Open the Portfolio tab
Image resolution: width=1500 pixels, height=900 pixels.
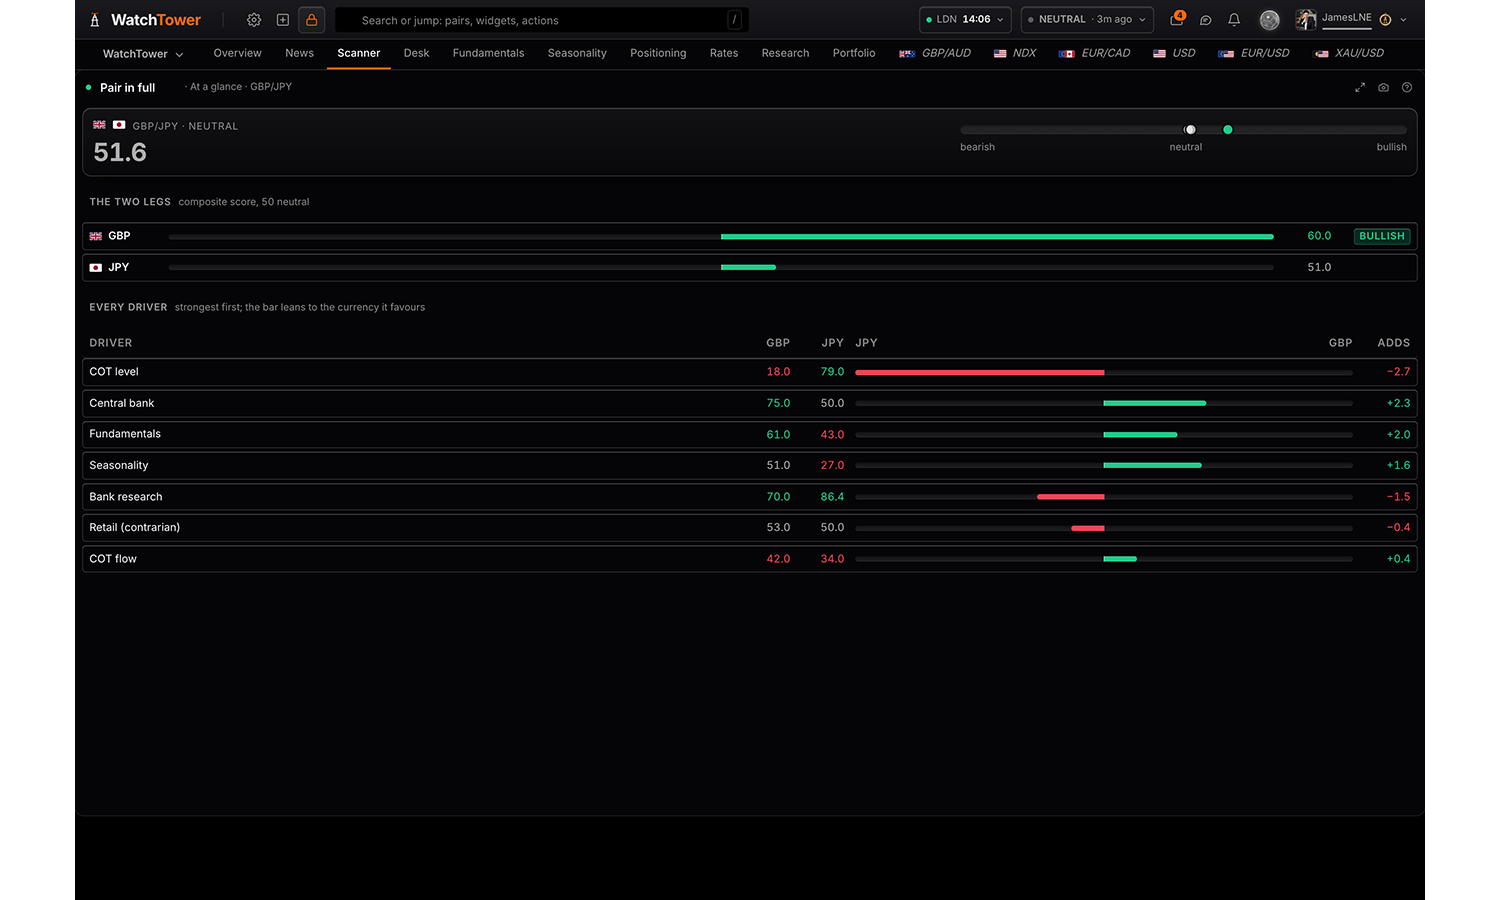pyautogui.click(x=854, y=53)
